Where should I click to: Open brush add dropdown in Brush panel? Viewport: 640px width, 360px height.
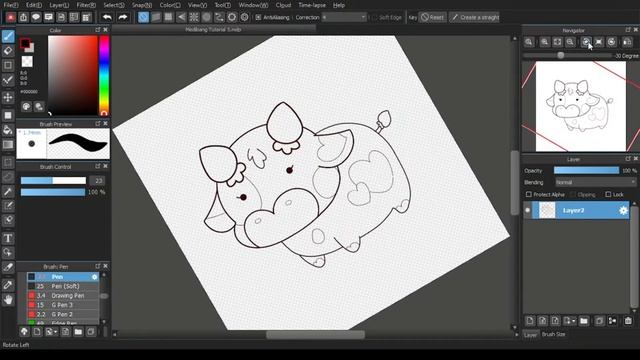click(x=56, y=332)
